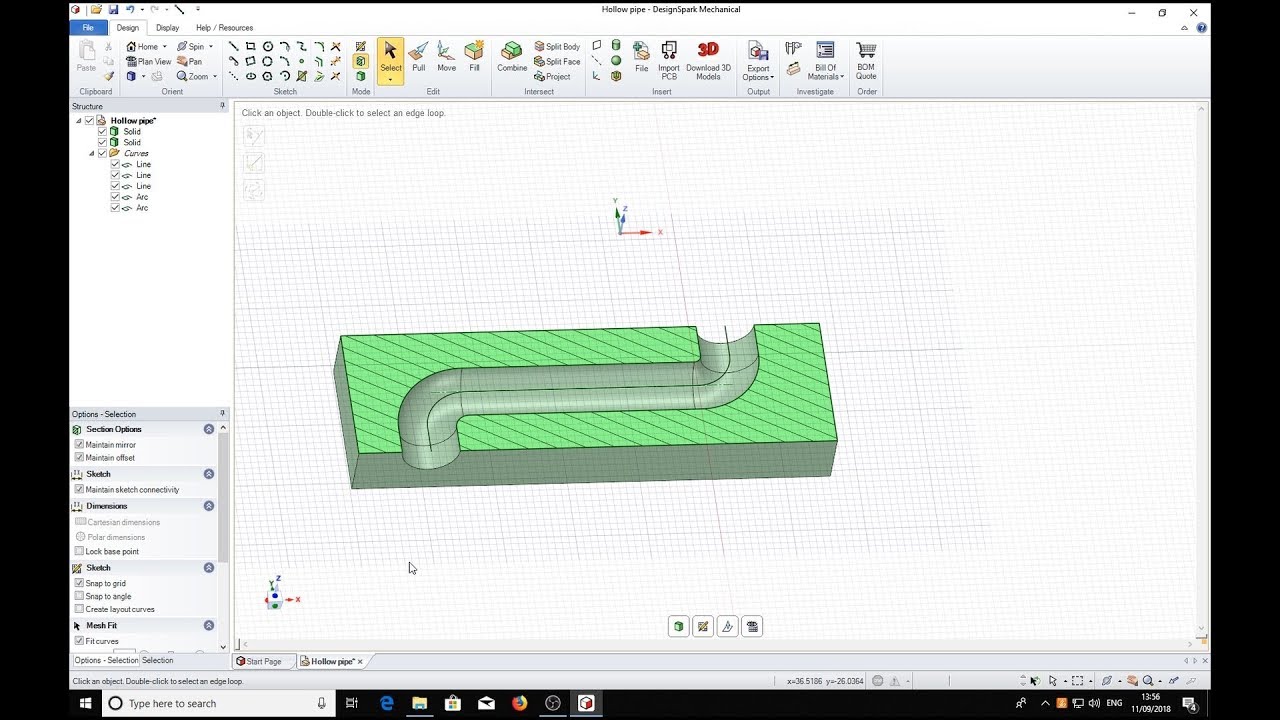Click the Save icon in quick access toolbar
The height and width of the screenshot is (720, 1280).
(x=114, y=10)
